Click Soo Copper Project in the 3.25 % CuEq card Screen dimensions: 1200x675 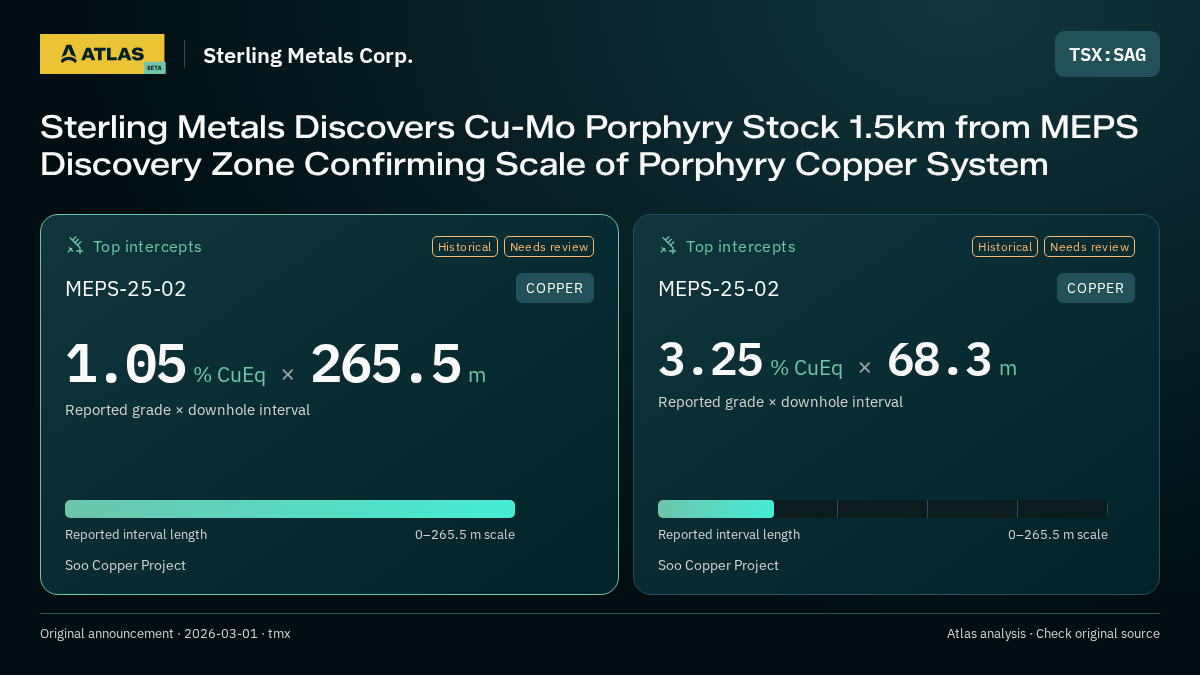click(x=718, y=565)
